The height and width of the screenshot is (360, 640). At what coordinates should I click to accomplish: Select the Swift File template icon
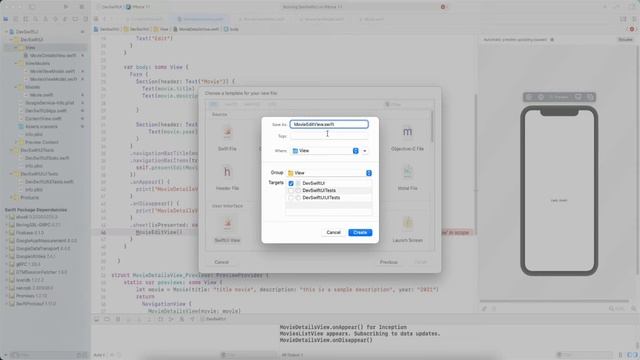[x=227, y=132]
